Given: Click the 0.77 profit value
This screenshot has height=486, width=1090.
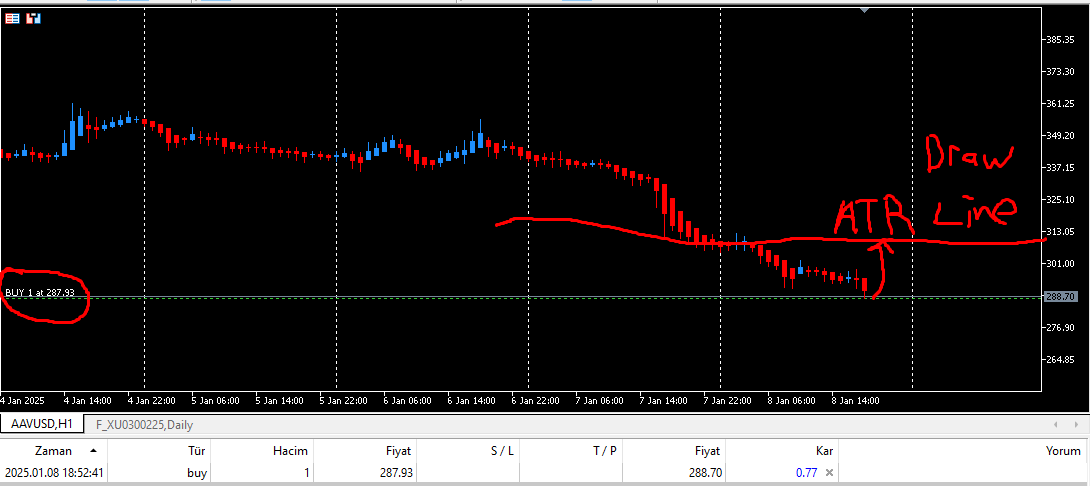Looking at the screenshot, I should coord(806,473).
